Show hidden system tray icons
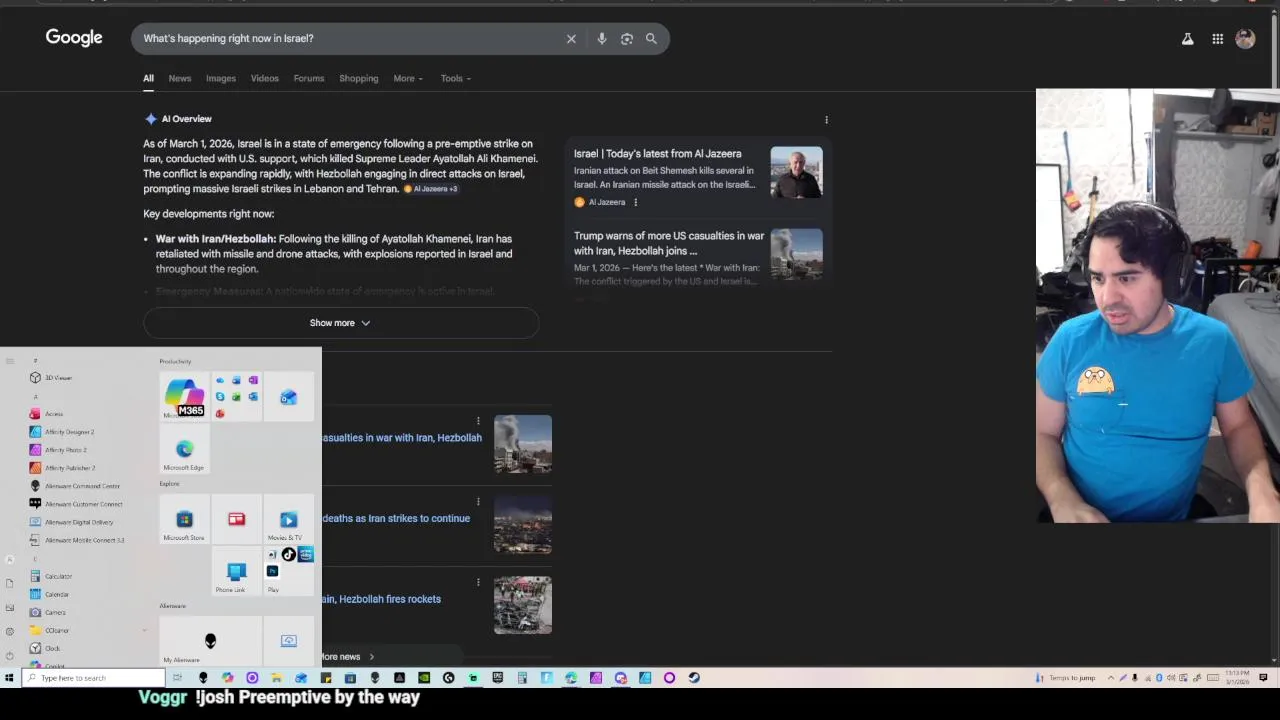The height and width of the screenshot is (720, 1280). [x=1110, y=678]
